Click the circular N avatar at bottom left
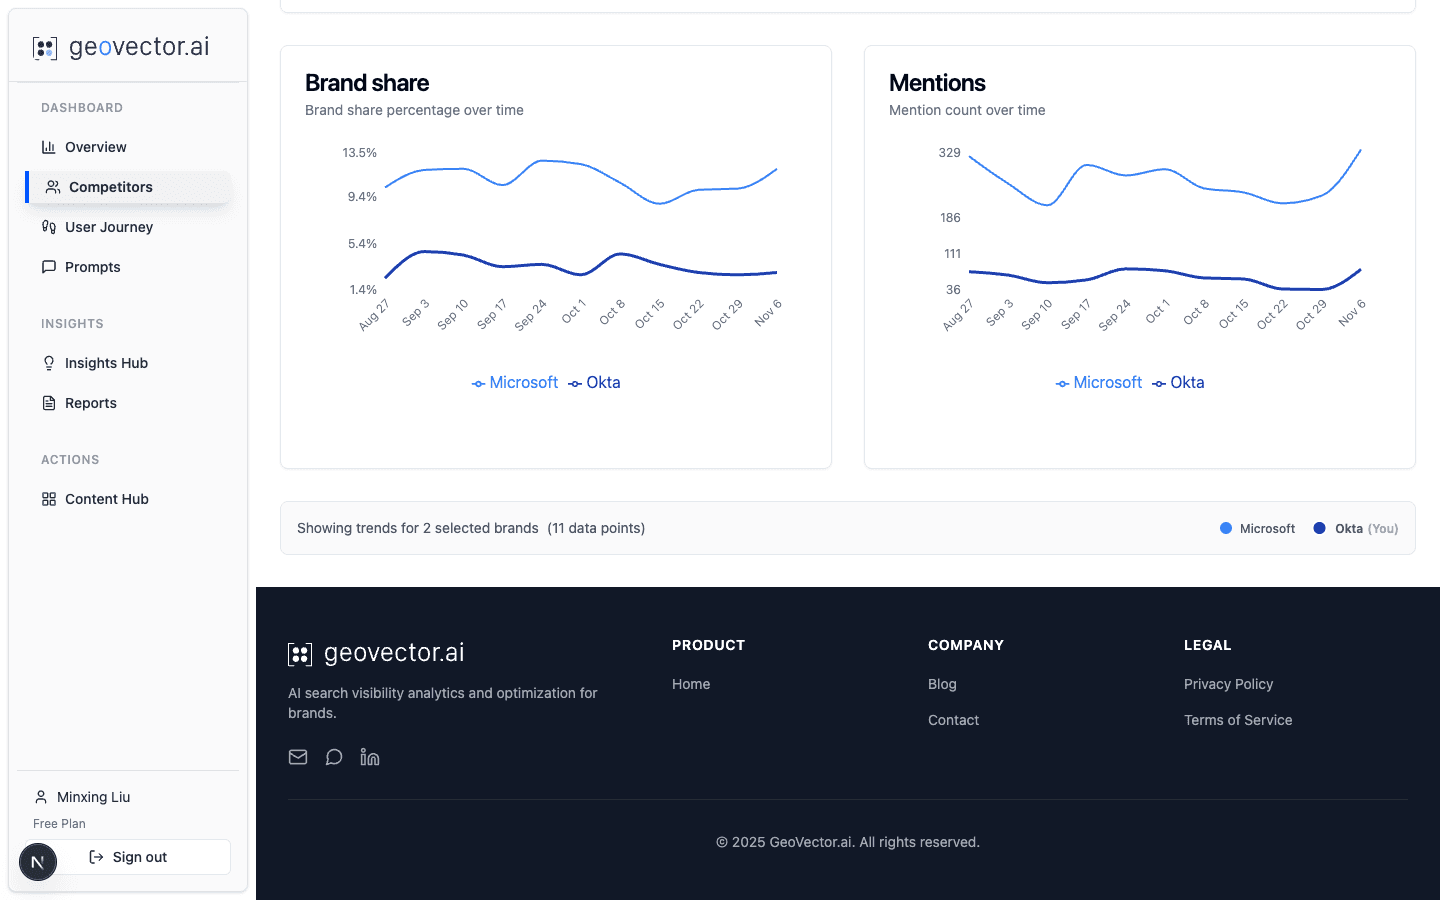This screenshot has width=1440, height=900. [x=38, y=862]
